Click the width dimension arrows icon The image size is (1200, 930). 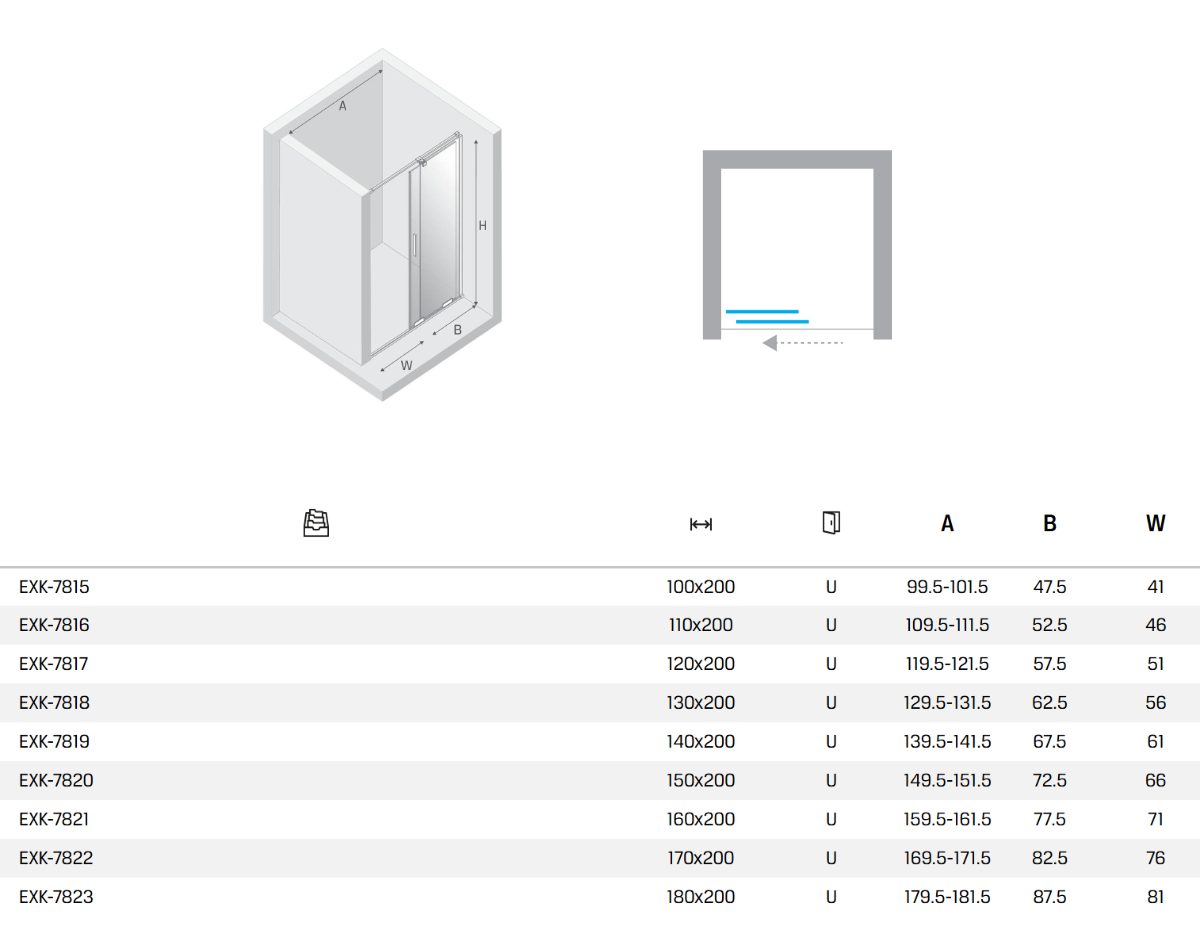click(x=700, y=524)
